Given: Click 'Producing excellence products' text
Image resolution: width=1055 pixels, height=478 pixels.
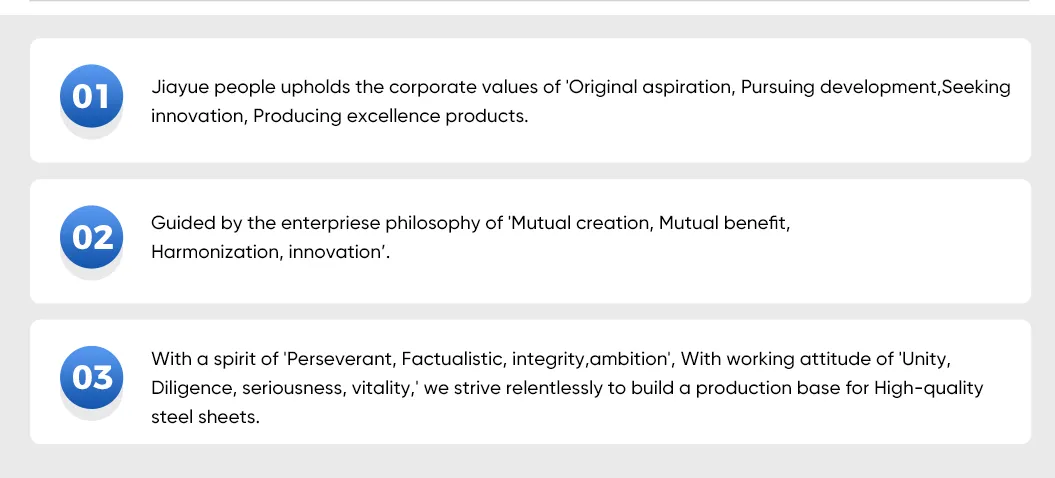Looking at the screenshot, I should click(x=390, y=116).
